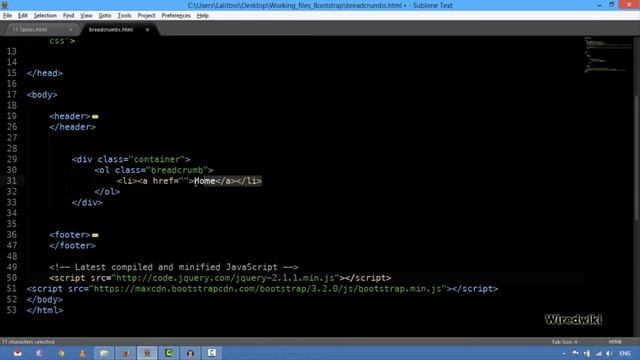Open Google Chrome from the taskbar
The image size is (640, 360).
click(x=61, y=353)
